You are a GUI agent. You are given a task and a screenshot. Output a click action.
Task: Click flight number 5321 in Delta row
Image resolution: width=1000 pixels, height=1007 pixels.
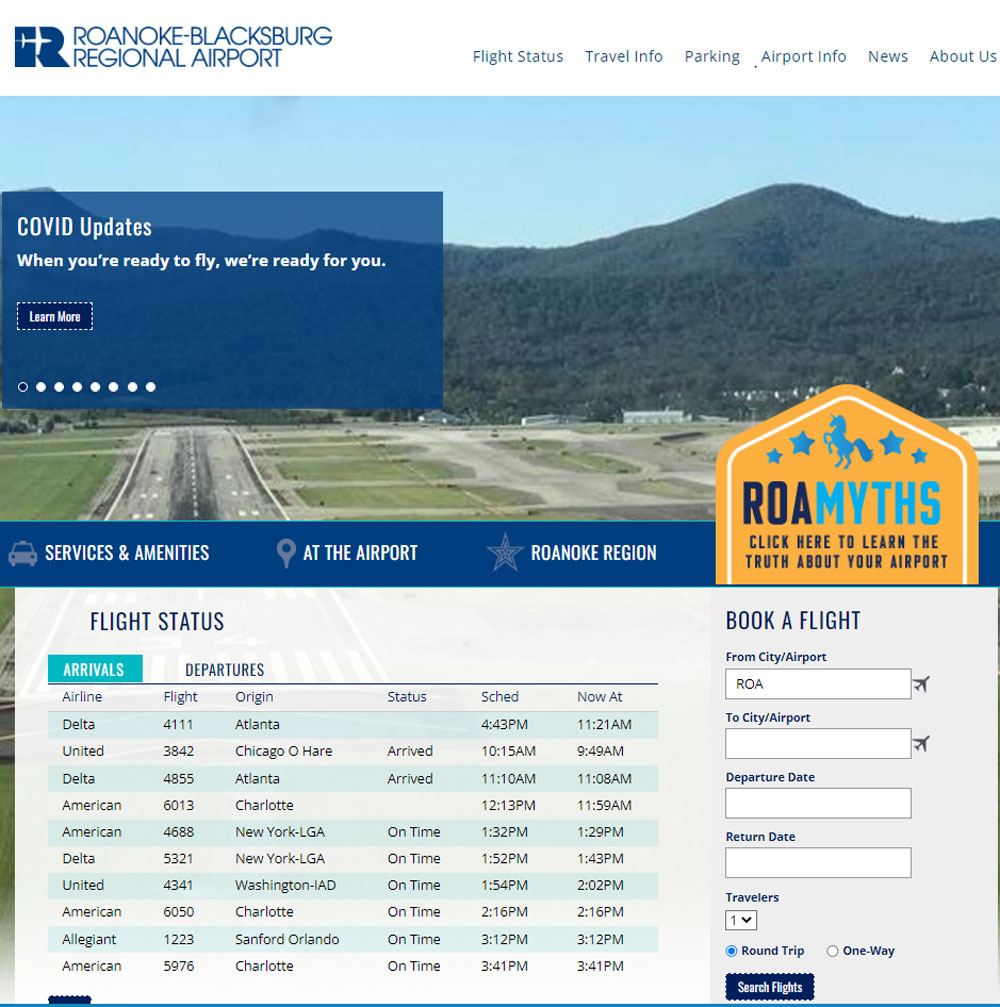(x=179, y=859)
